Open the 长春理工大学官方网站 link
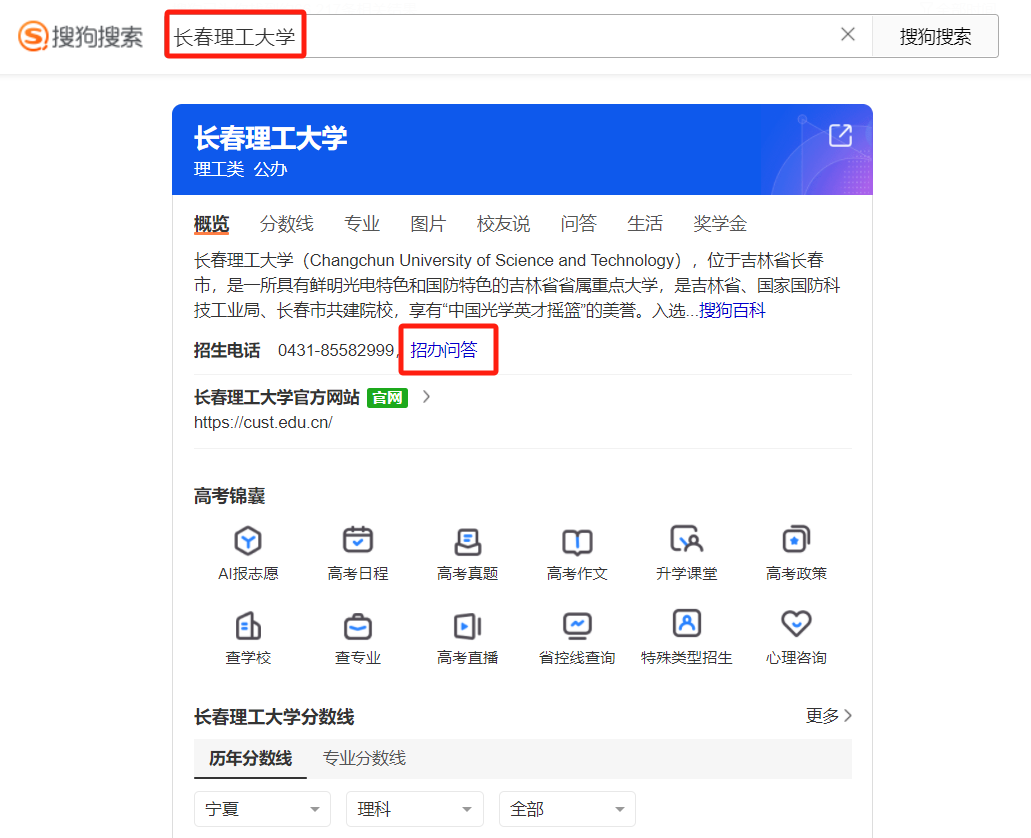 pyautogui.click(x=277, y=397)
